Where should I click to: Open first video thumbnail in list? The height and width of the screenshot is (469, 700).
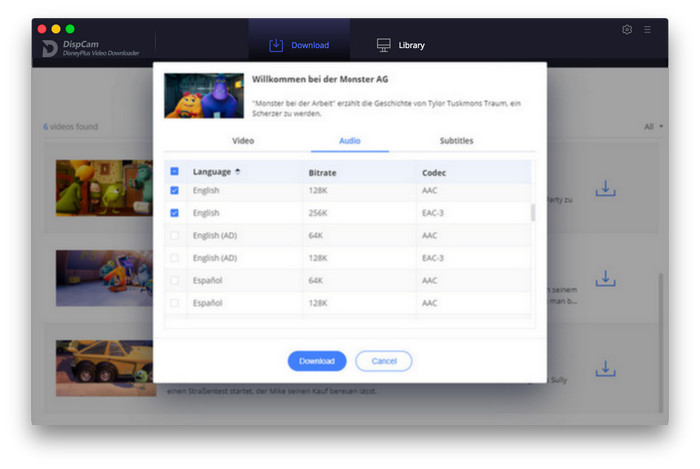(x=104, y=188)
